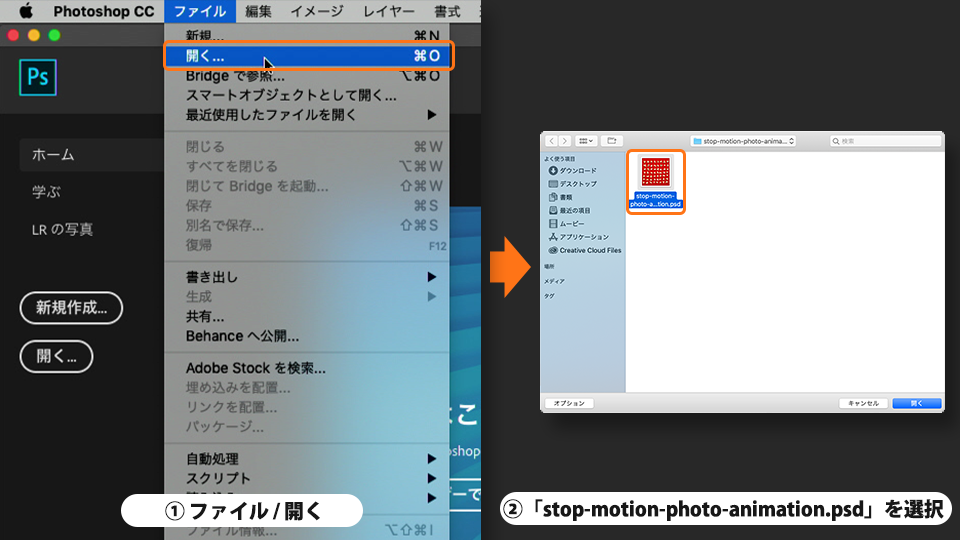Click the 新規作成... button
The image size is (960, 540).
tap(71, 308)
